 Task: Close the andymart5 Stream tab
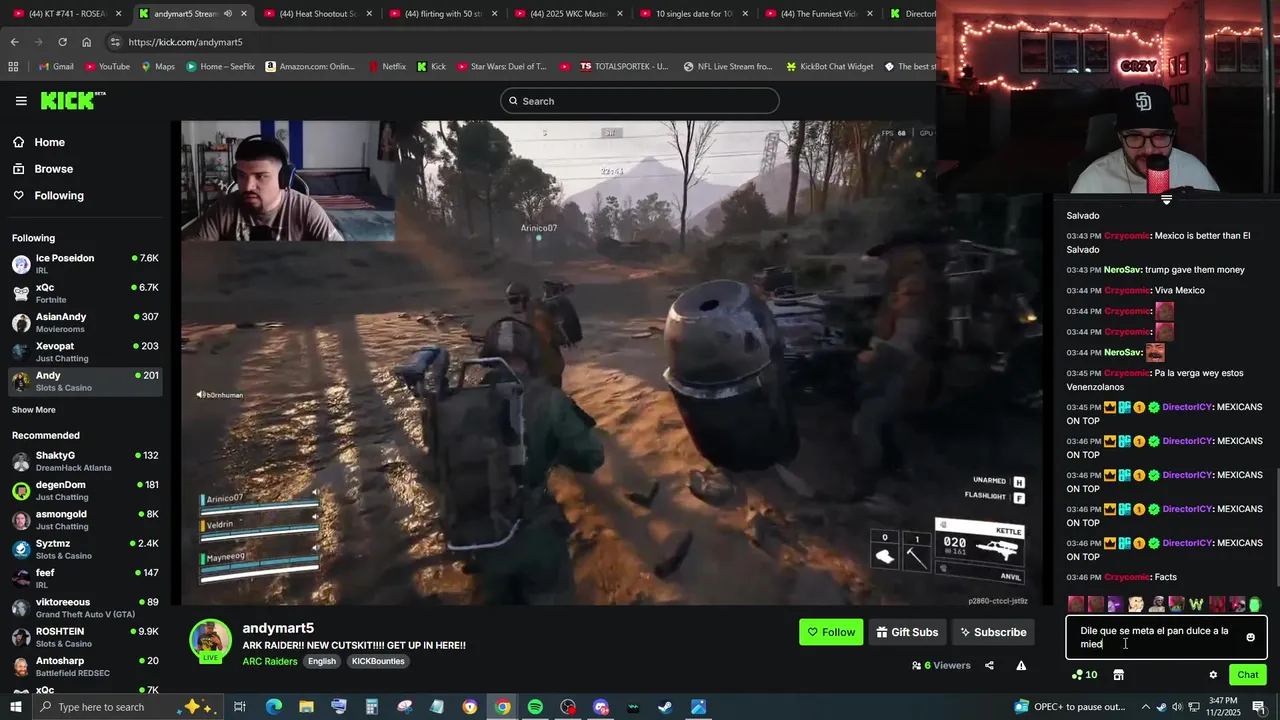coord(243,14)
